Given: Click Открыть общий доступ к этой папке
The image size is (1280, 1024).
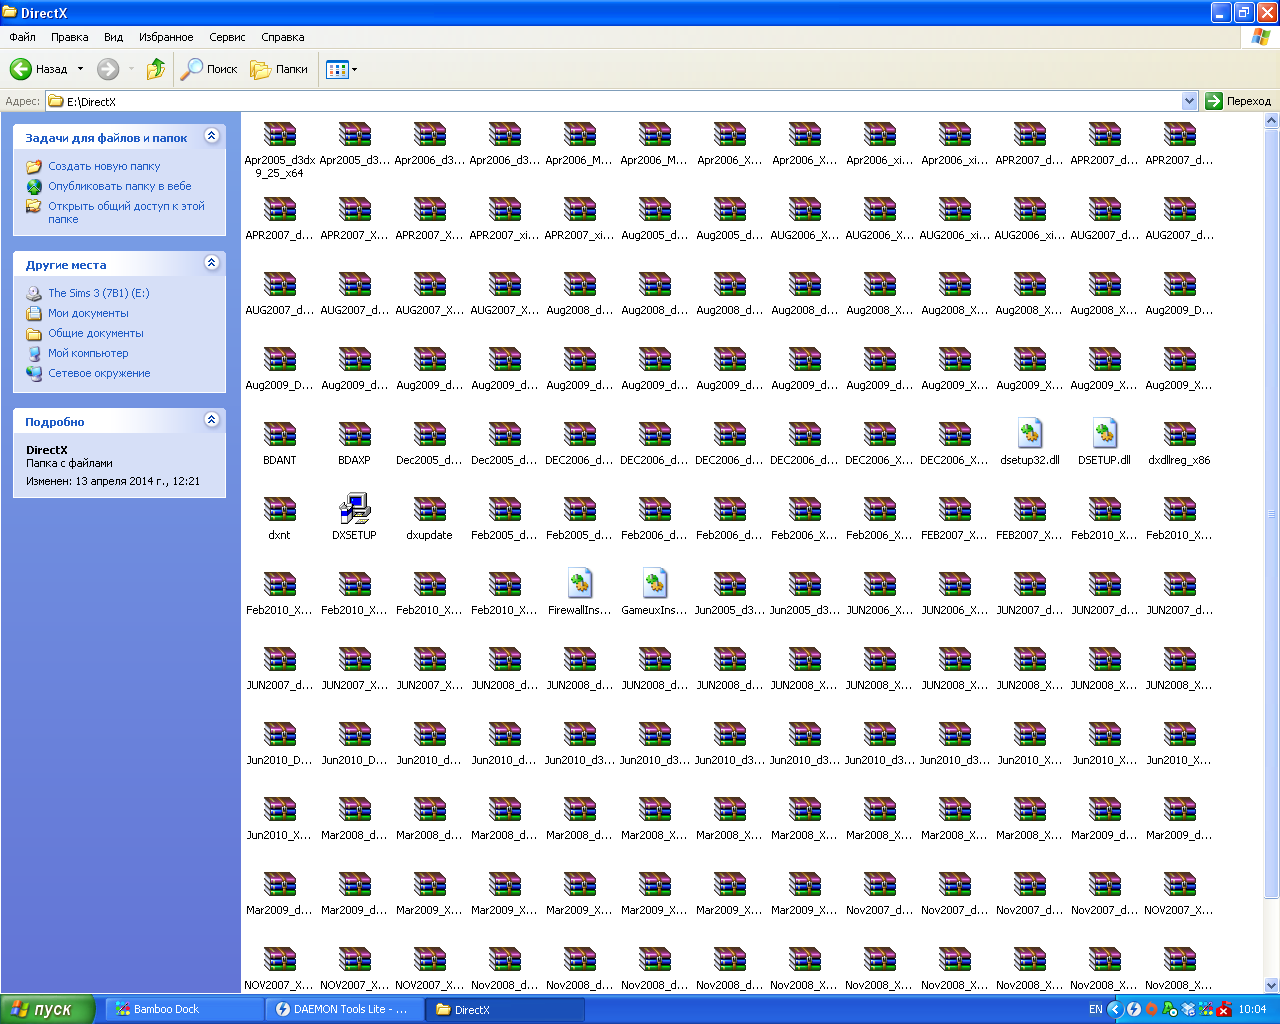Looking at the screenshot, I should click(127, 212).
